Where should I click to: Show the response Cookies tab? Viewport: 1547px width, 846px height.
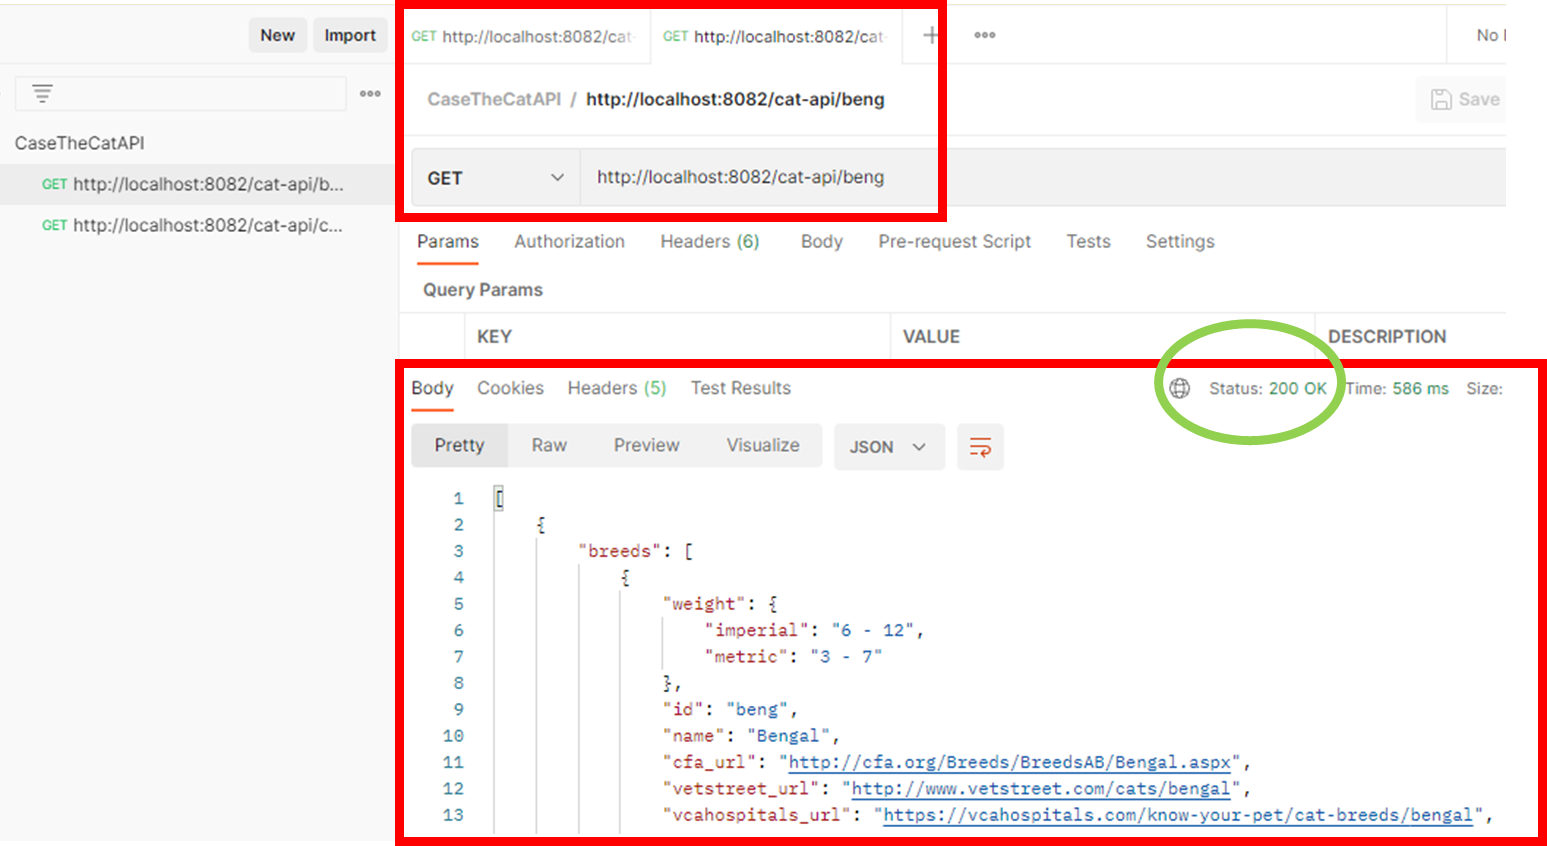pyautogui.click(x=510, y=388)
